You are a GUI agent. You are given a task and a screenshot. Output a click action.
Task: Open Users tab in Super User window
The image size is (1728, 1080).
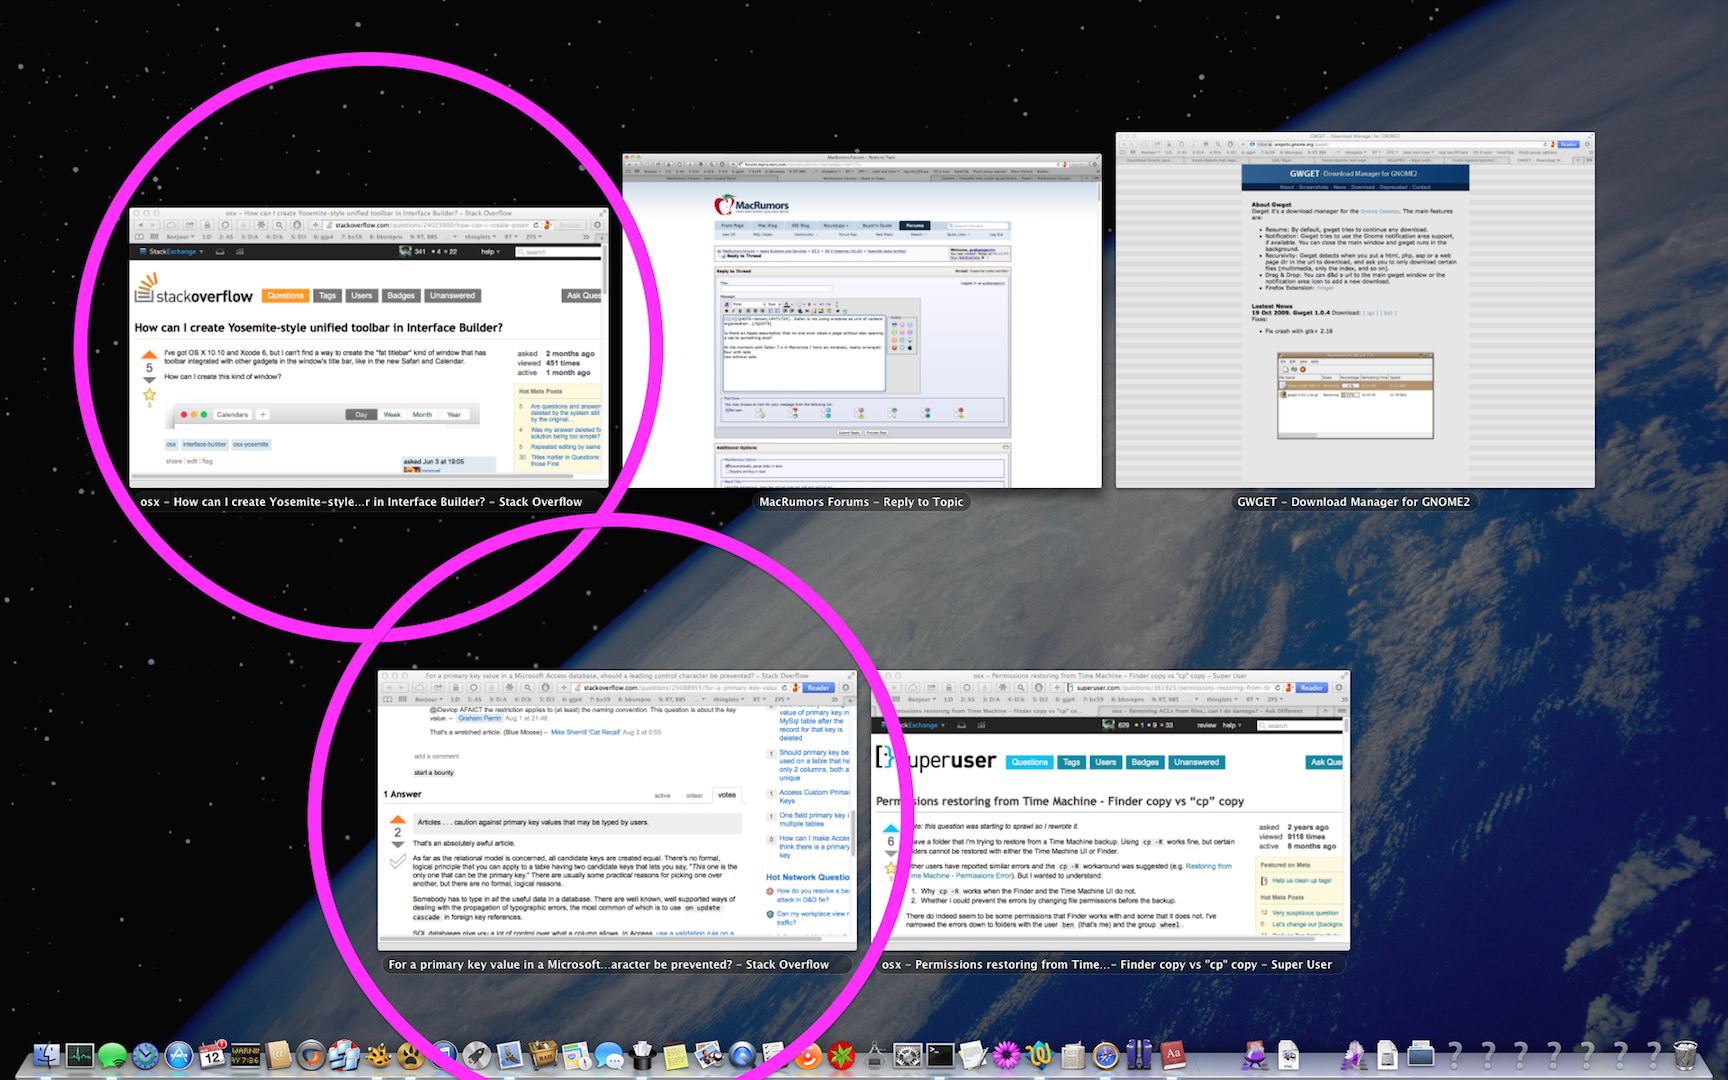pyautogui.click(x=1105, y=762)
